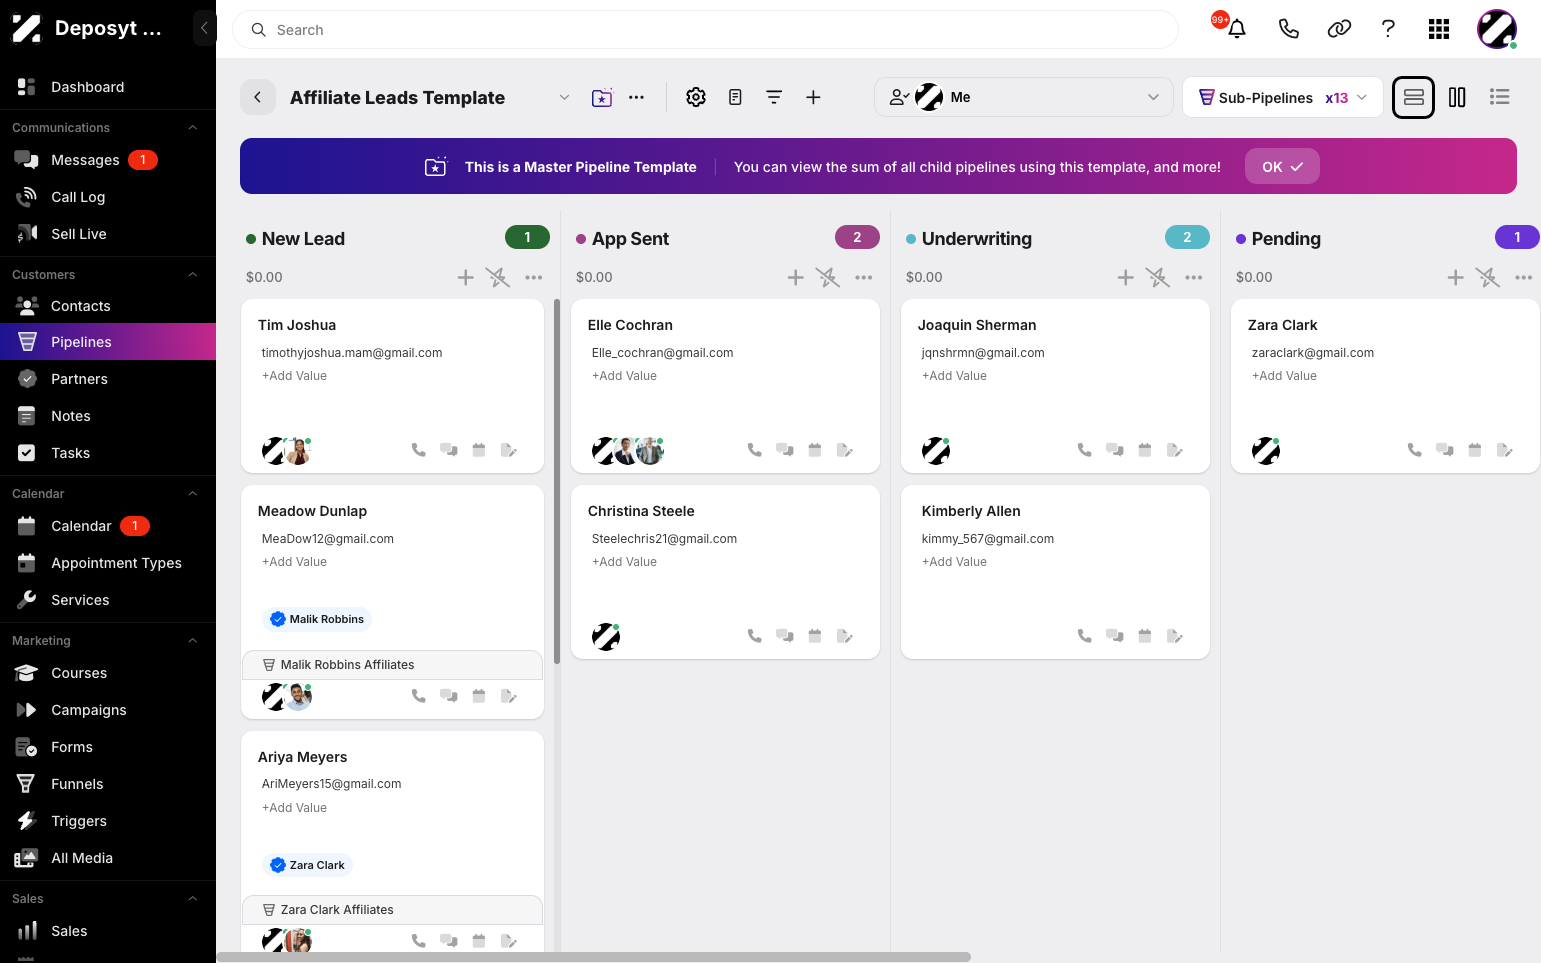Collapse the Marketing section

click(x=193, y=641)
